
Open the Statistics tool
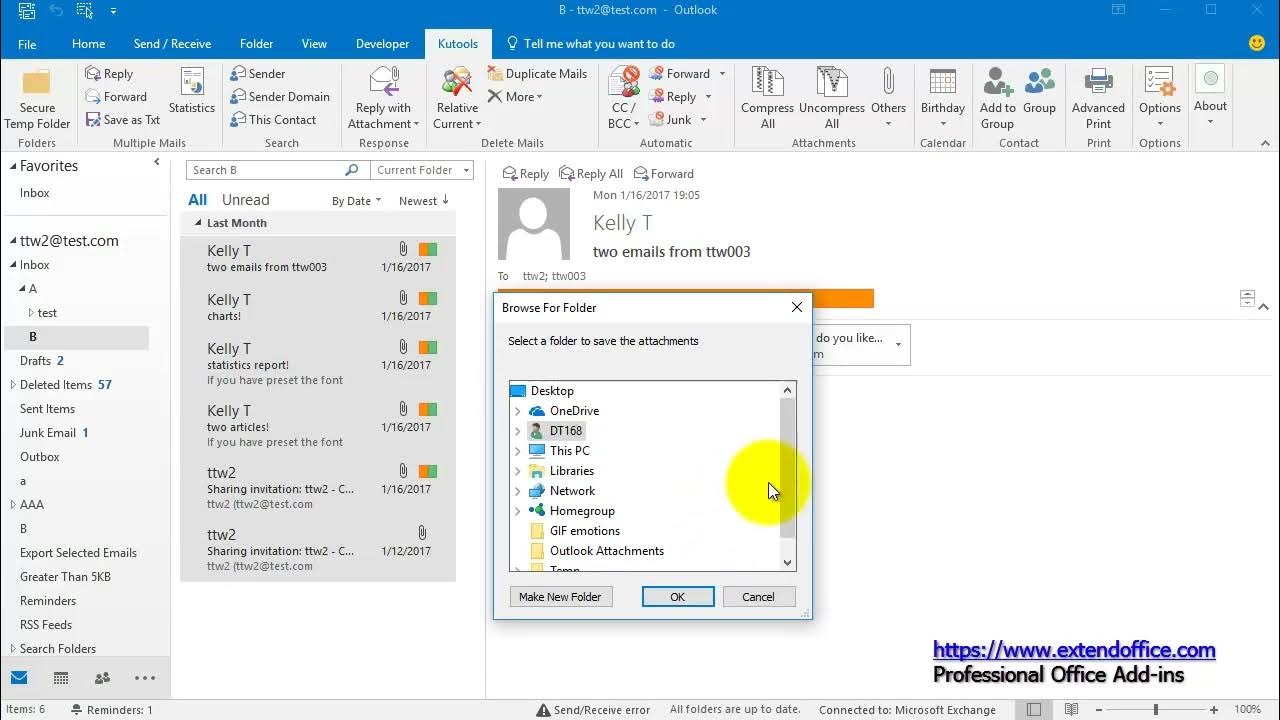pos(191,92)
